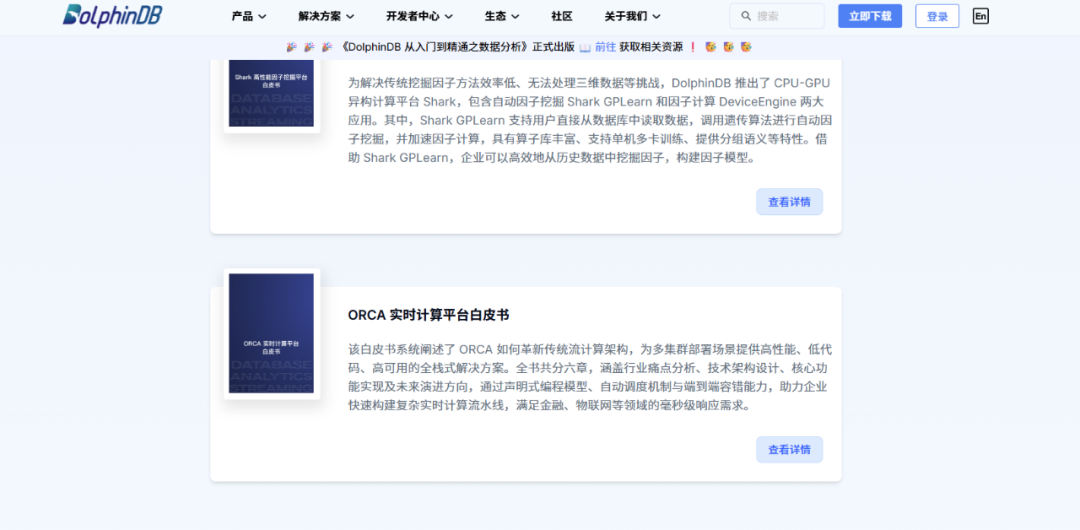Go to the 社区 page

[562, 16]
